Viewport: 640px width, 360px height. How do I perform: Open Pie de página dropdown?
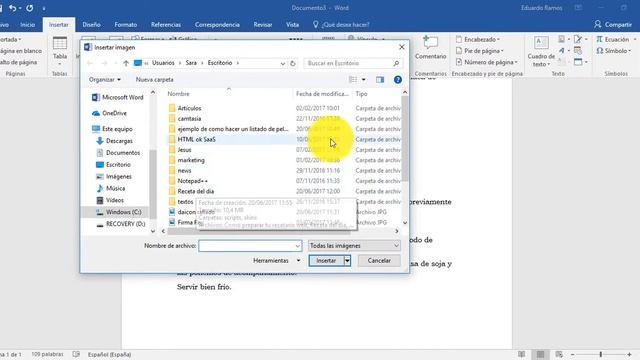(x=480, y=51)
